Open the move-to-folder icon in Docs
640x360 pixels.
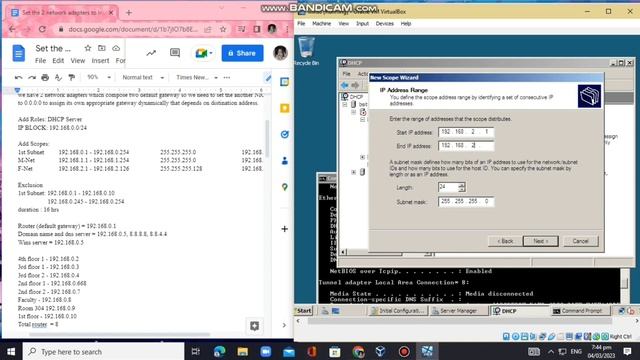coord(102,48)
